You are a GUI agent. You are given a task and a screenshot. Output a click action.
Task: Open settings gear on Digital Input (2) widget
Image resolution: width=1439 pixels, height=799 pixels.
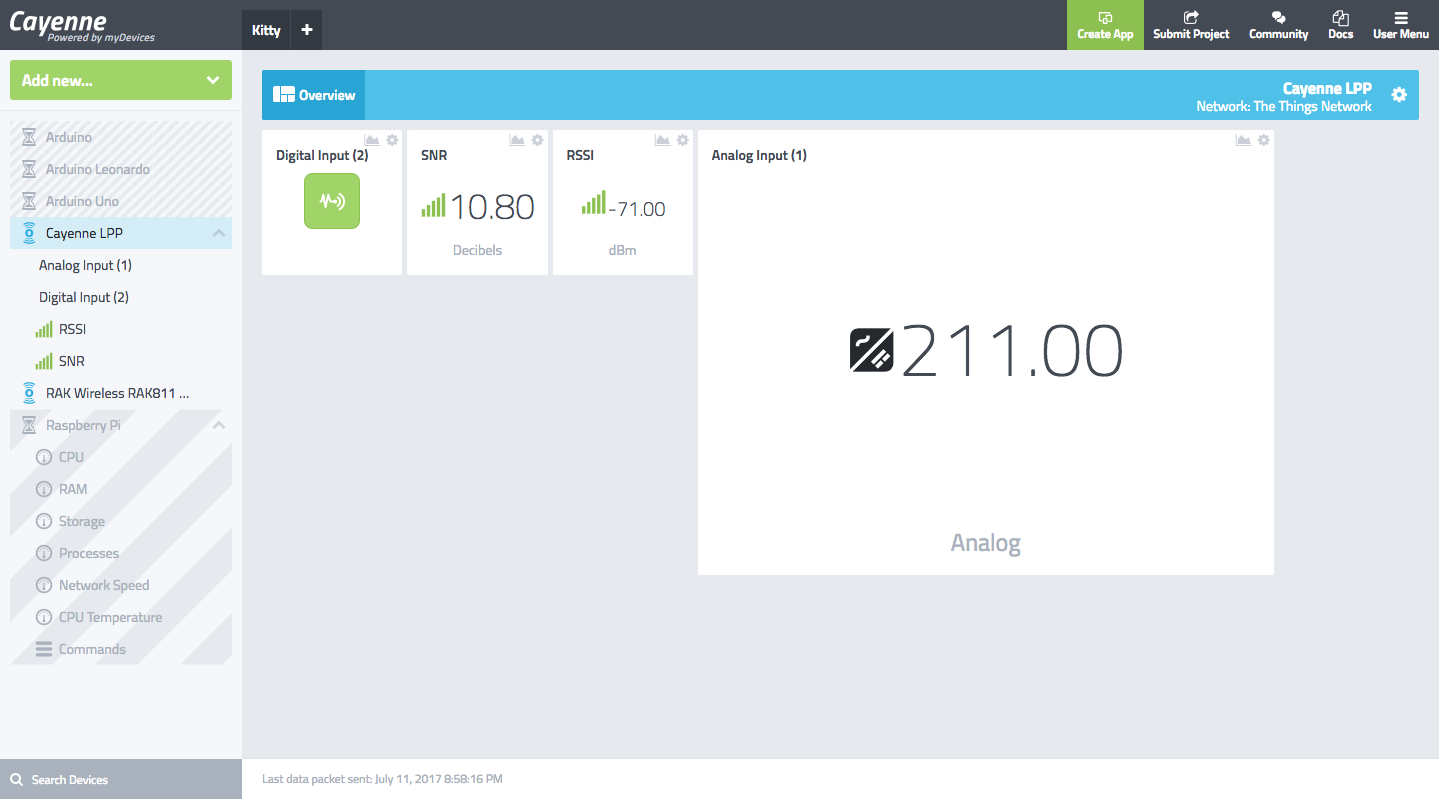392,140
